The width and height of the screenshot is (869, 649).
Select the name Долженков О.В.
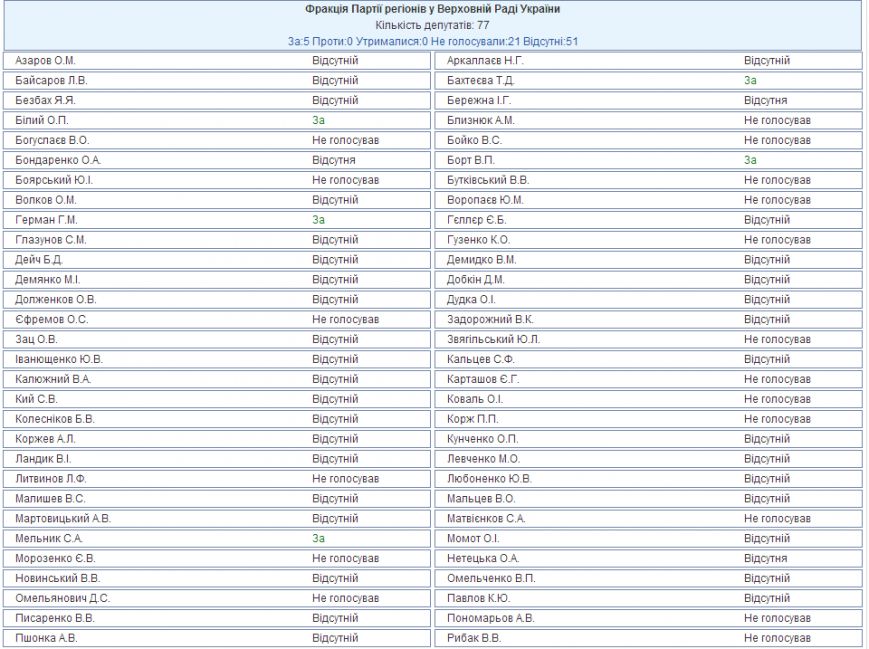[x=56, y=300]
